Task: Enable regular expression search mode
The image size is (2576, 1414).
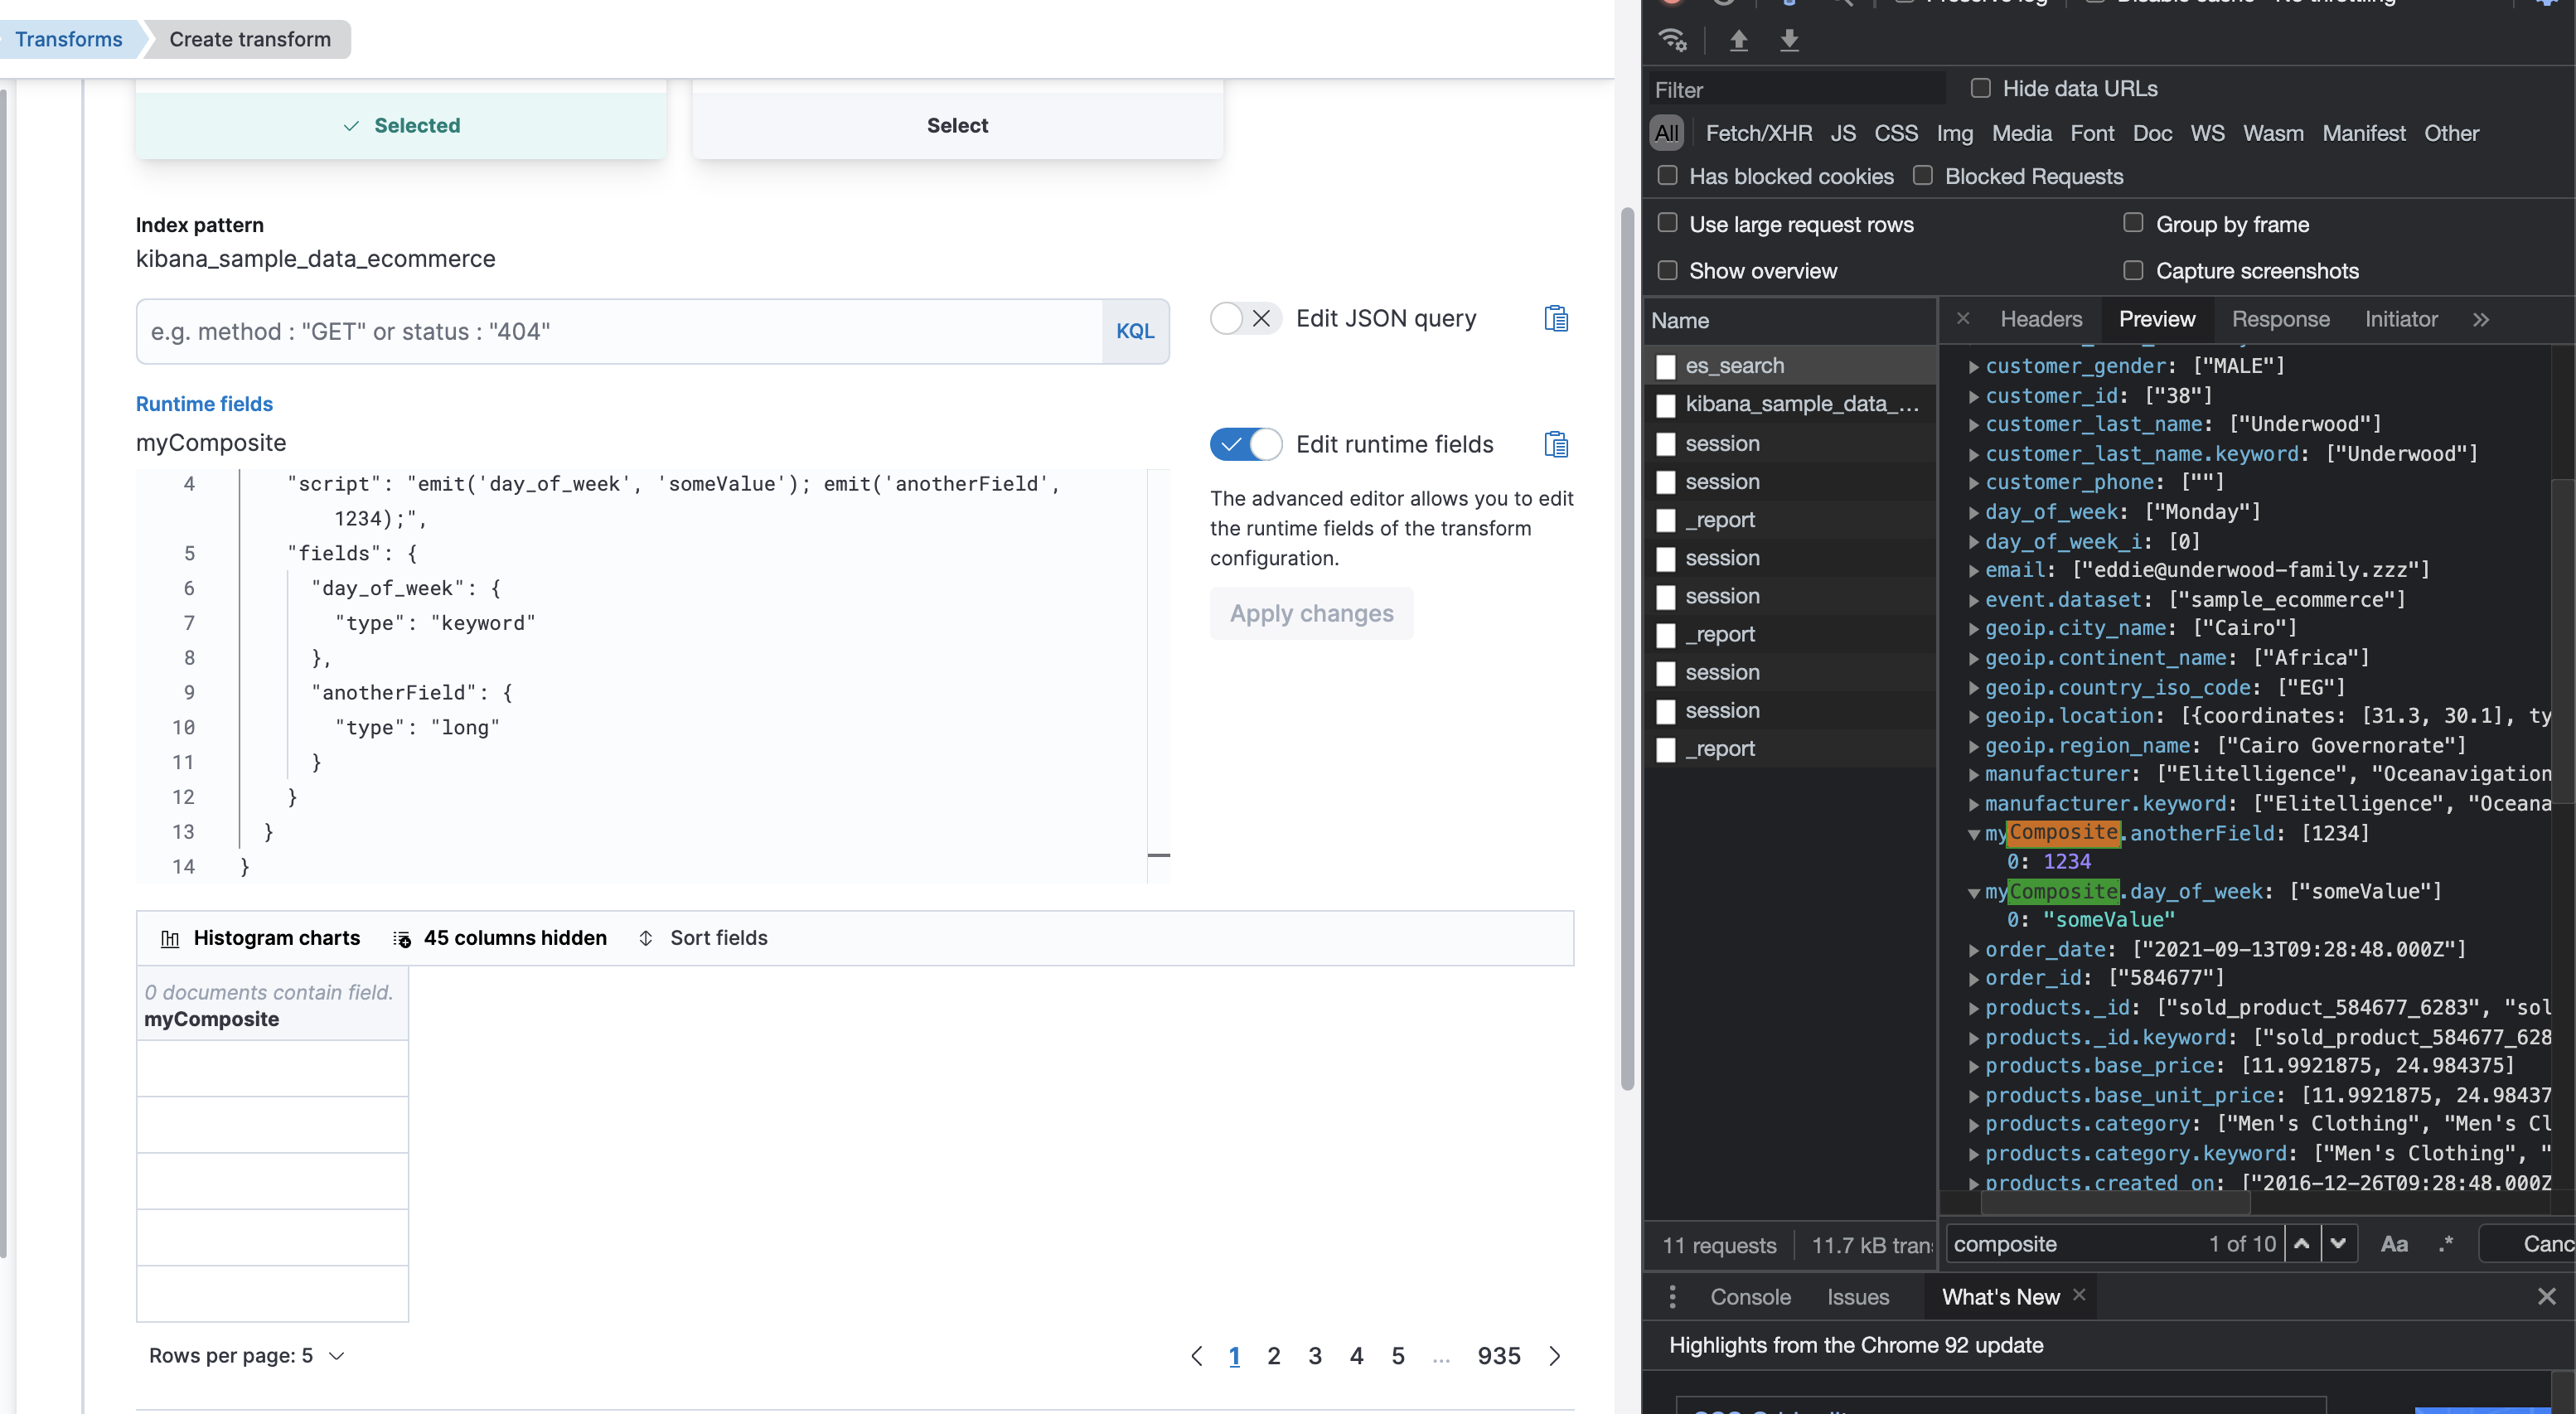Action: [2446, 1243]
